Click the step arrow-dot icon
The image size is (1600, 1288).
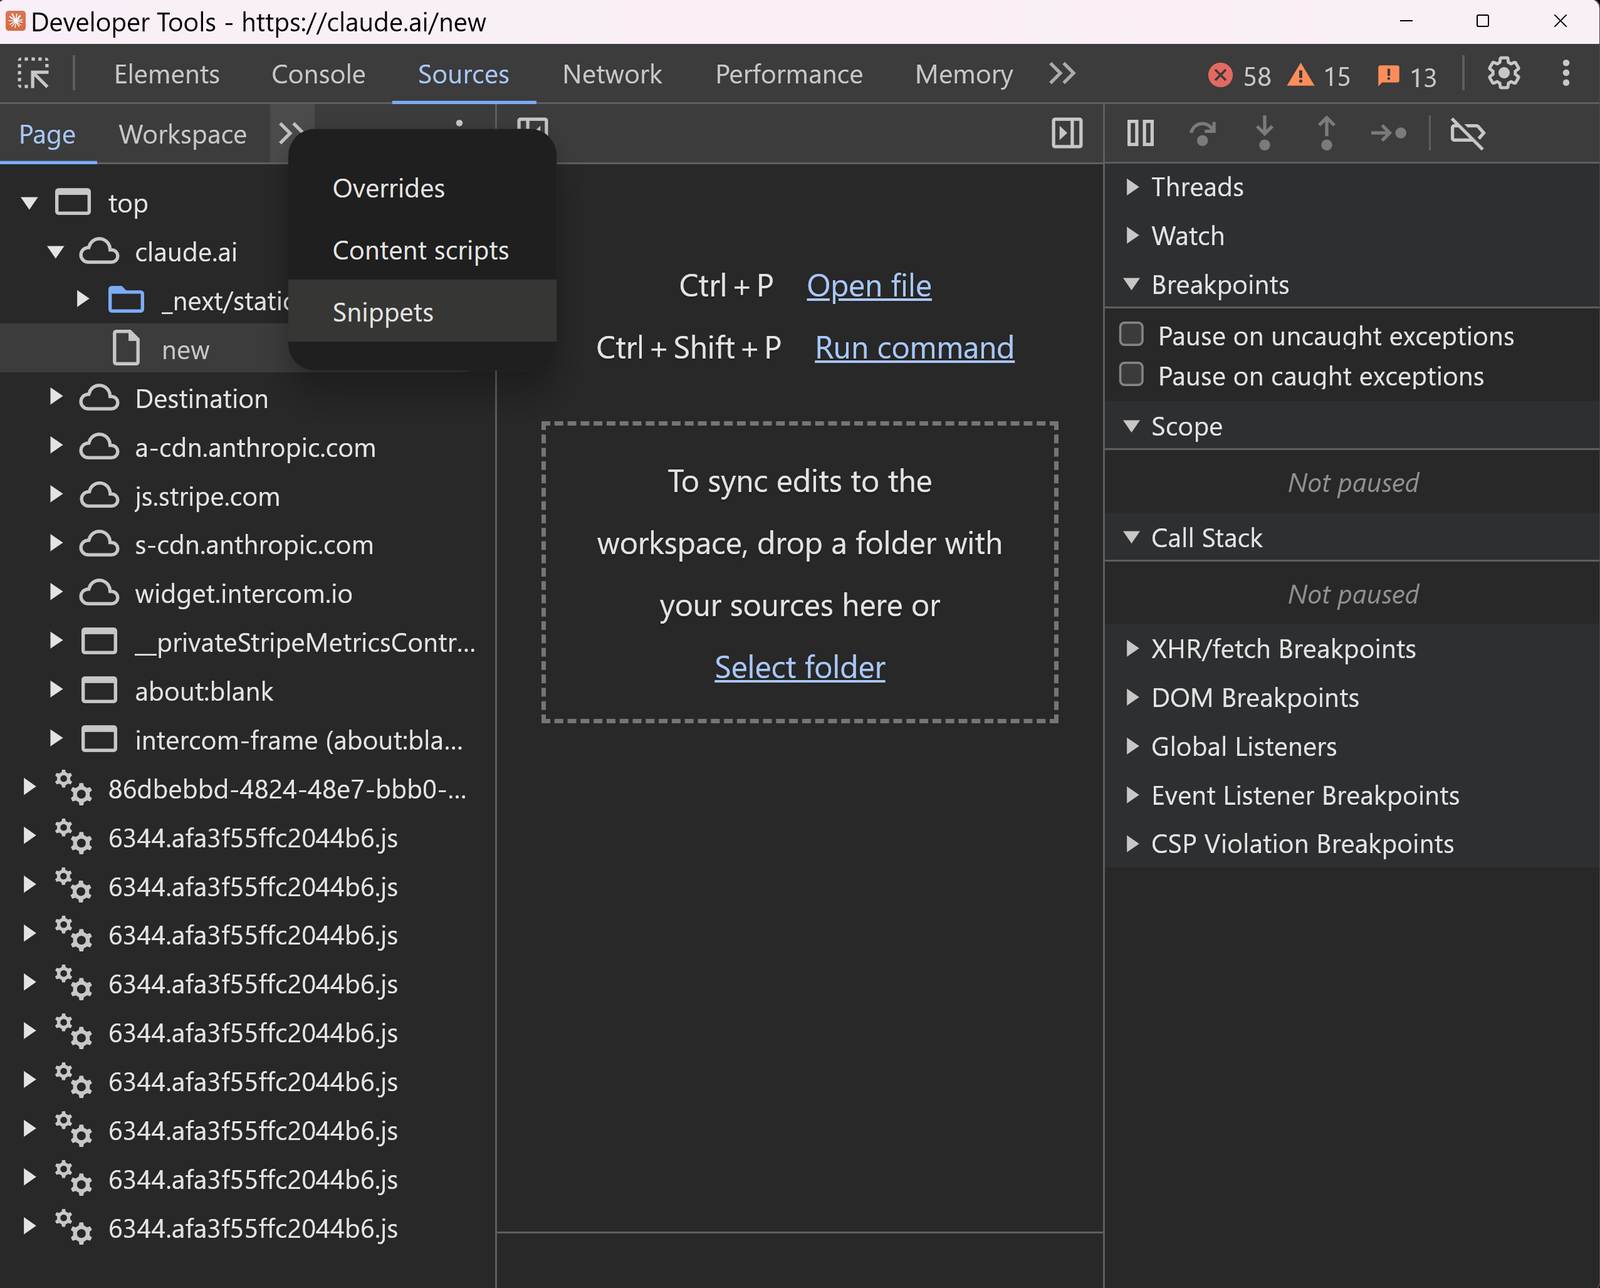(1388, 133)
